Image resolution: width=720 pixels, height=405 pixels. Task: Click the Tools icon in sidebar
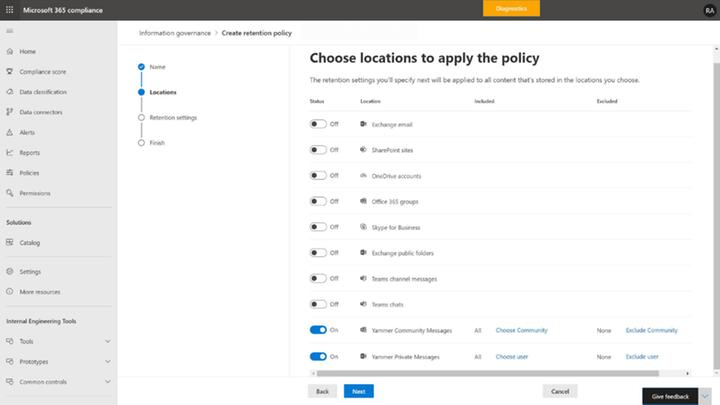[x=10, y=341]
